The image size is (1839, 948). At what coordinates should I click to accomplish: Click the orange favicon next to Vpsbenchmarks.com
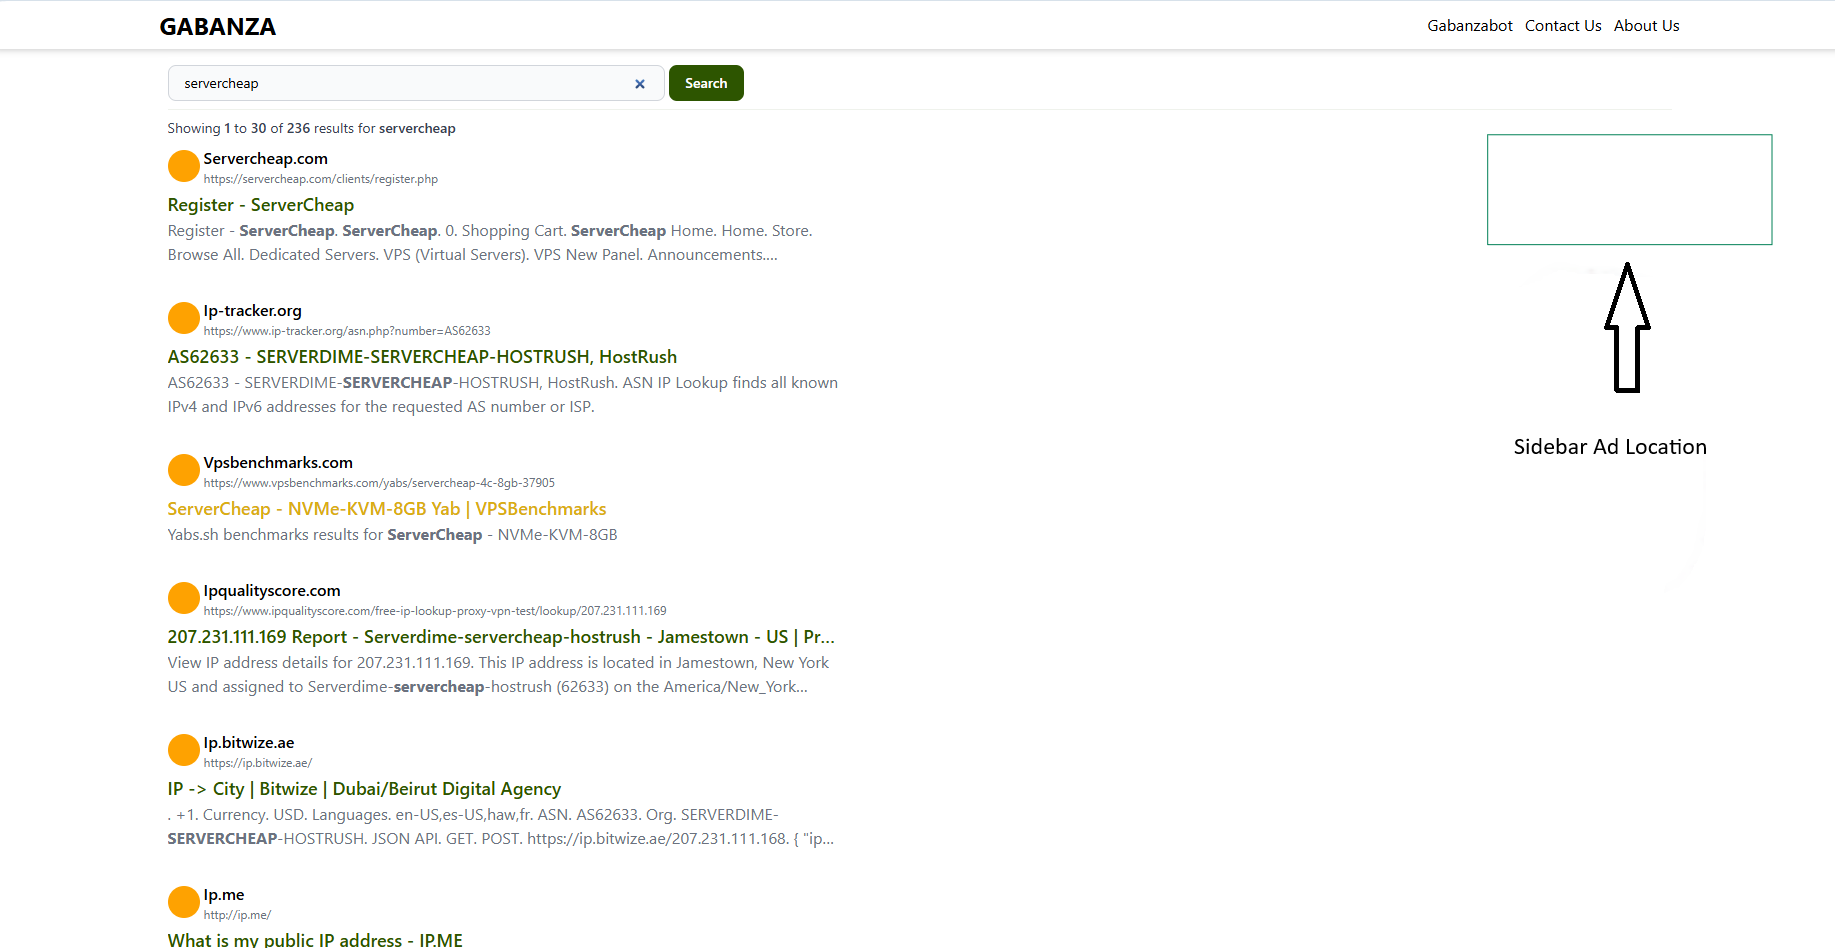tap(184, 470)
